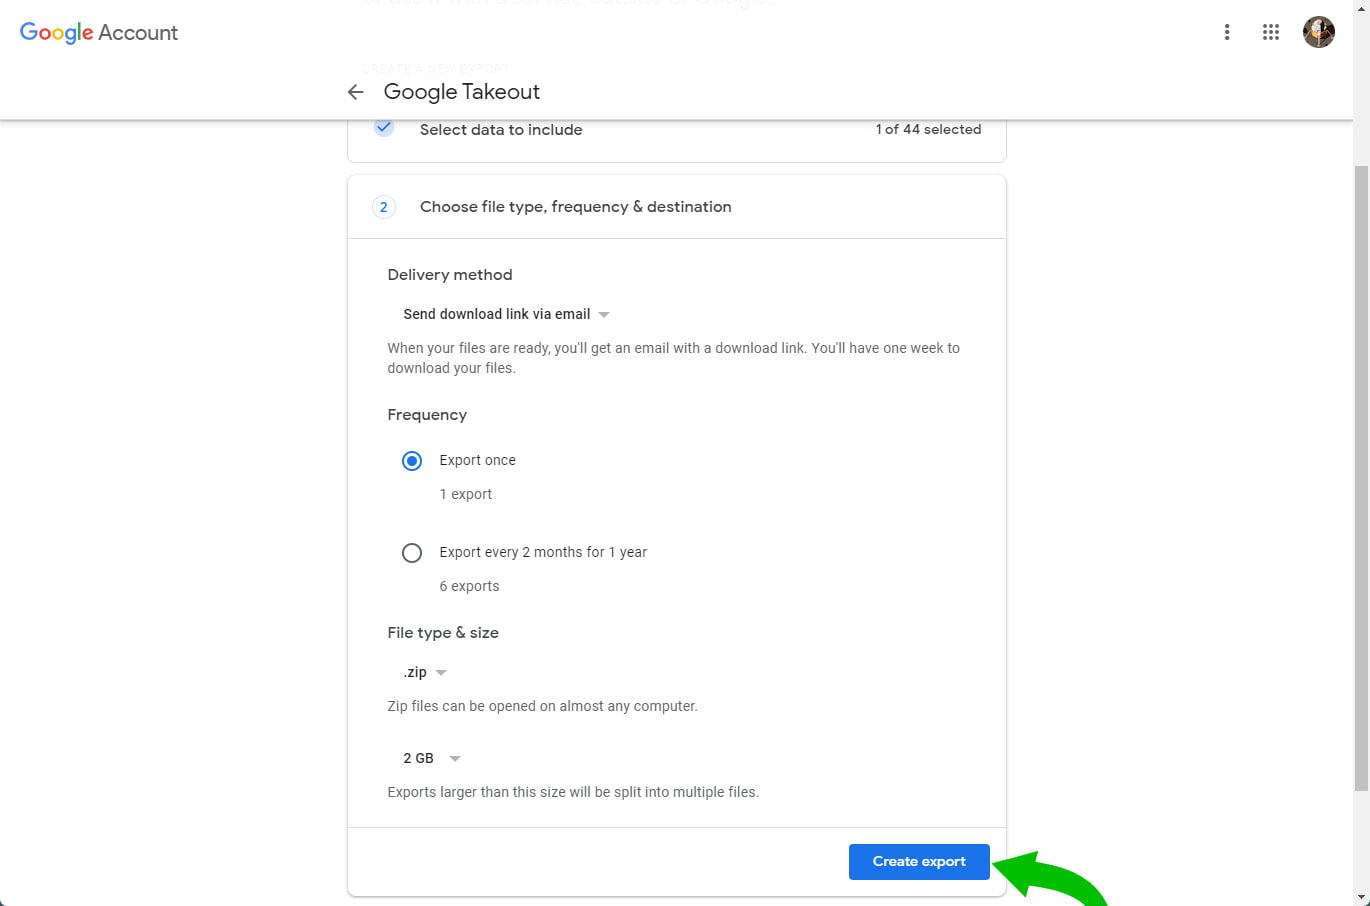This screenshot has height=906, width=1370.
Task: Open the .zip file type dropdown
Action: [x=425, y=672]
